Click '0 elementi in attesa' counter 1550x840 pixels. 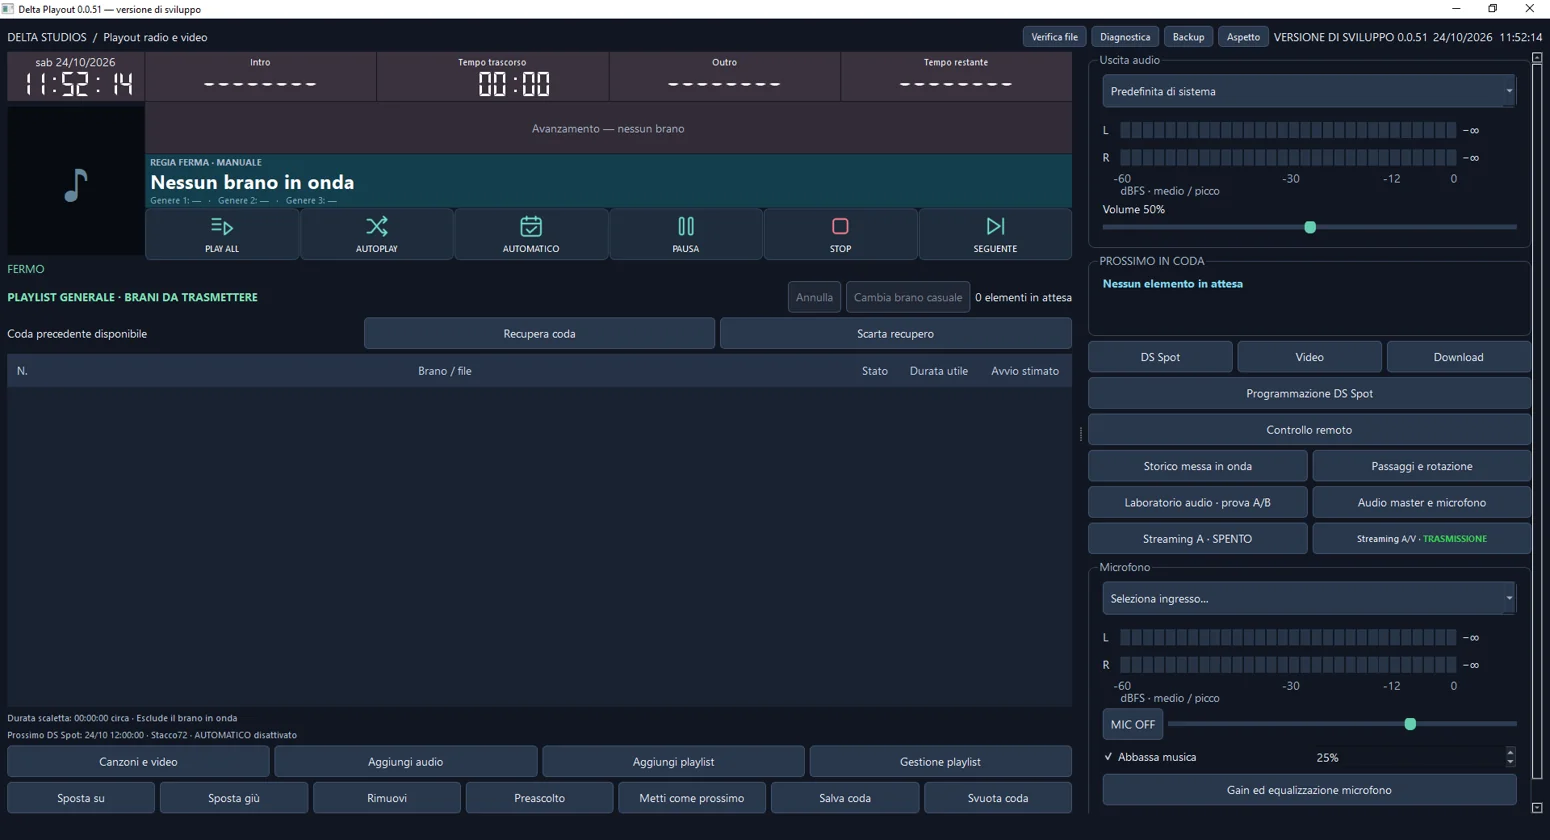coord(1023,297)
